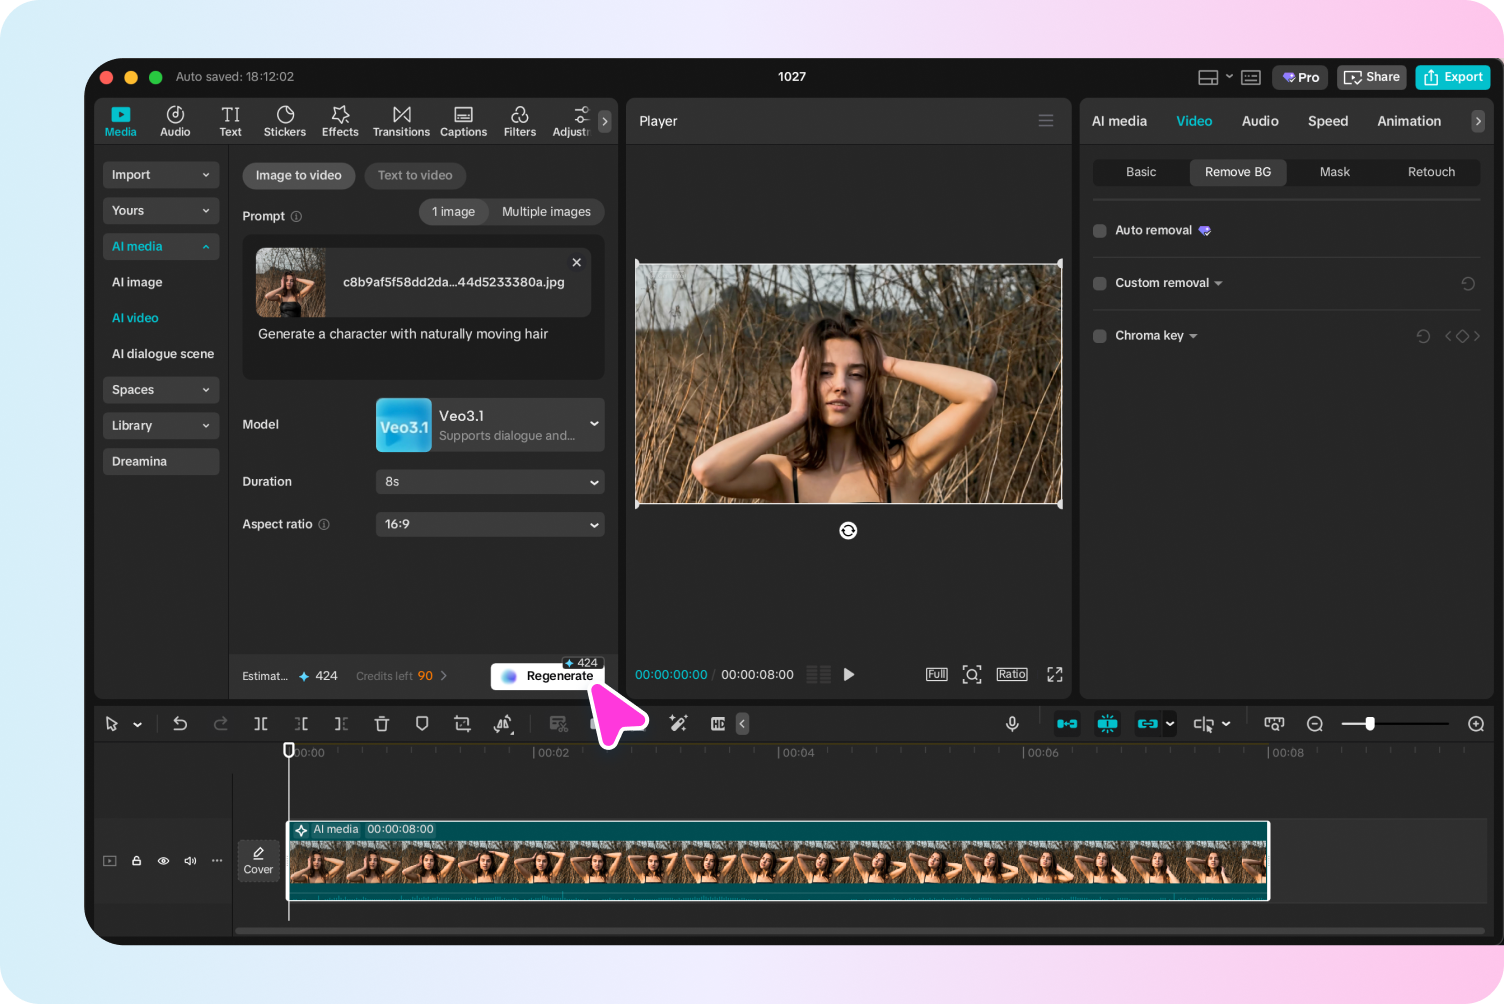Export the project

[1452, 77]
